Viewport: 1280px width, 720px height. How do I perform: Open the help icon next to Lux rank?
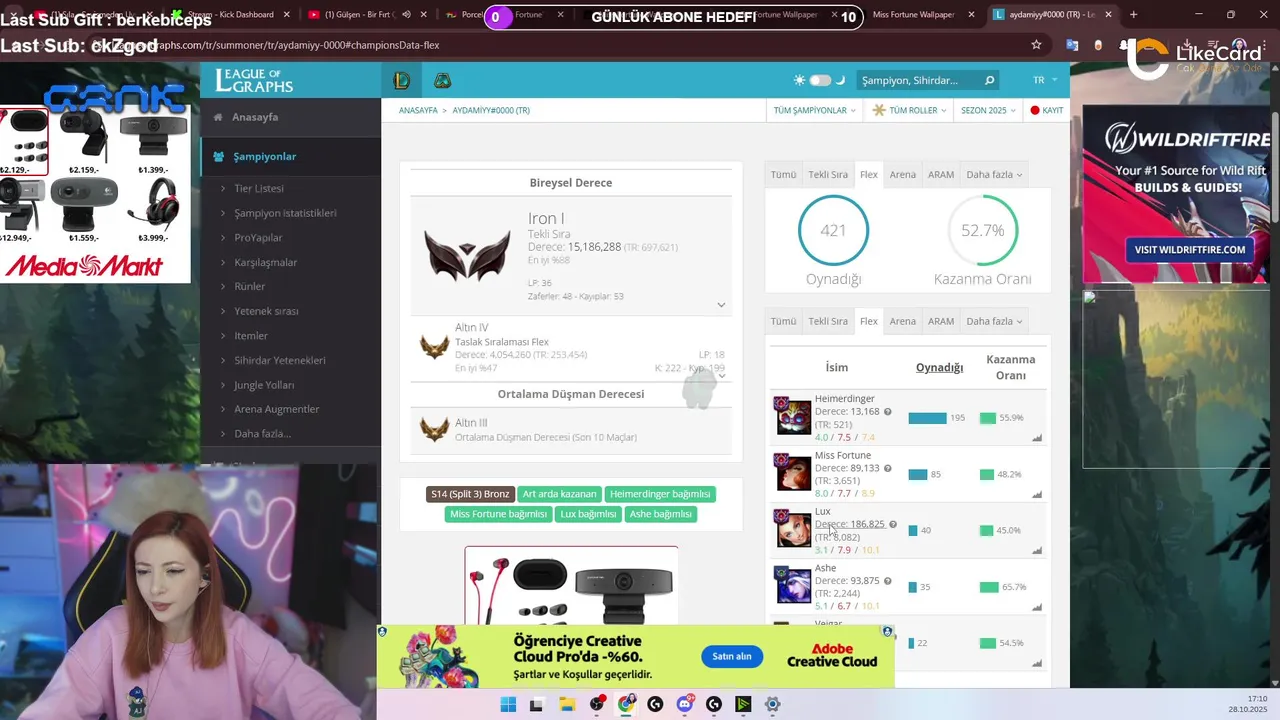click(893, 524)
